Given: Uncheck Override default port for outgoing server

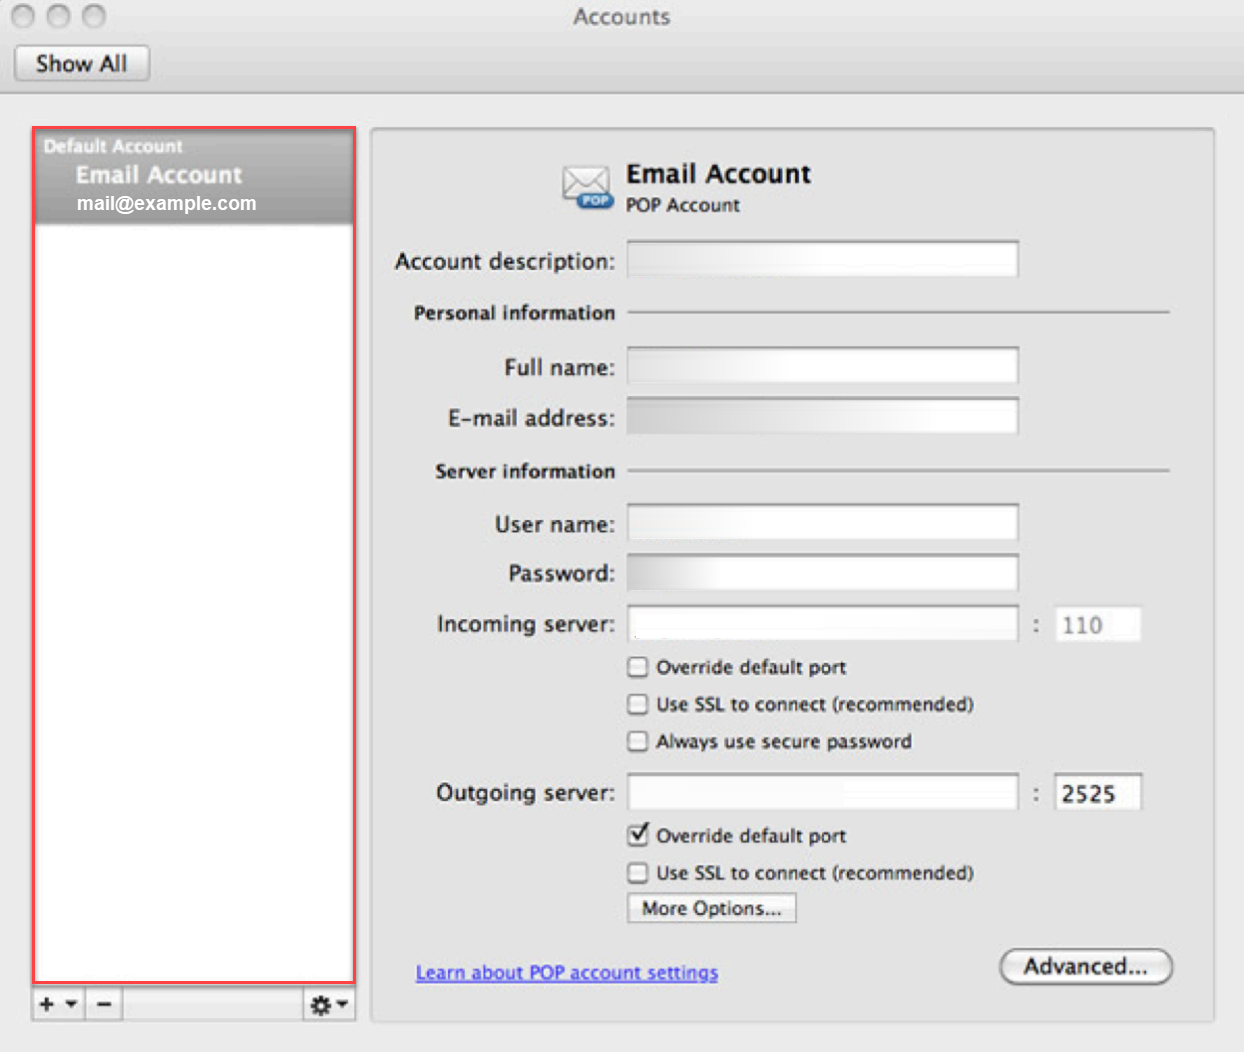Looking at the screenshot, I should [x=637, y=835].
